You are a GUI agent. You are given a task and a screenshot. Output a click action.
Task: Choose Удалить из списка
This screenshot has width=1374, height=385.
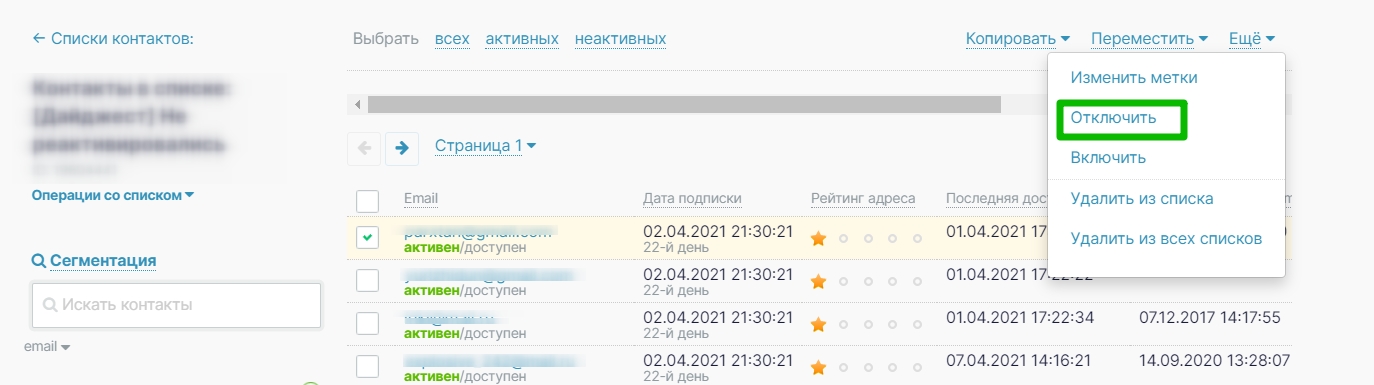tap(1142, 199)
